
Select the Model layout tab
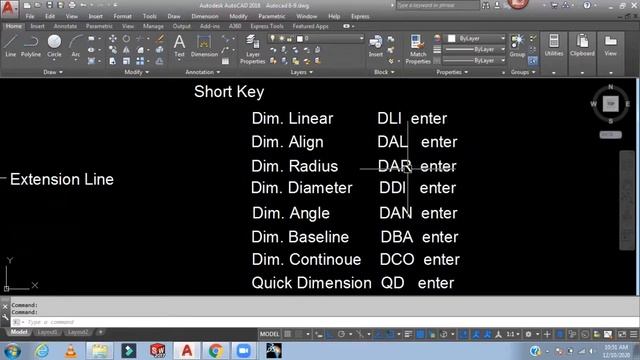(x=19, y=332)
